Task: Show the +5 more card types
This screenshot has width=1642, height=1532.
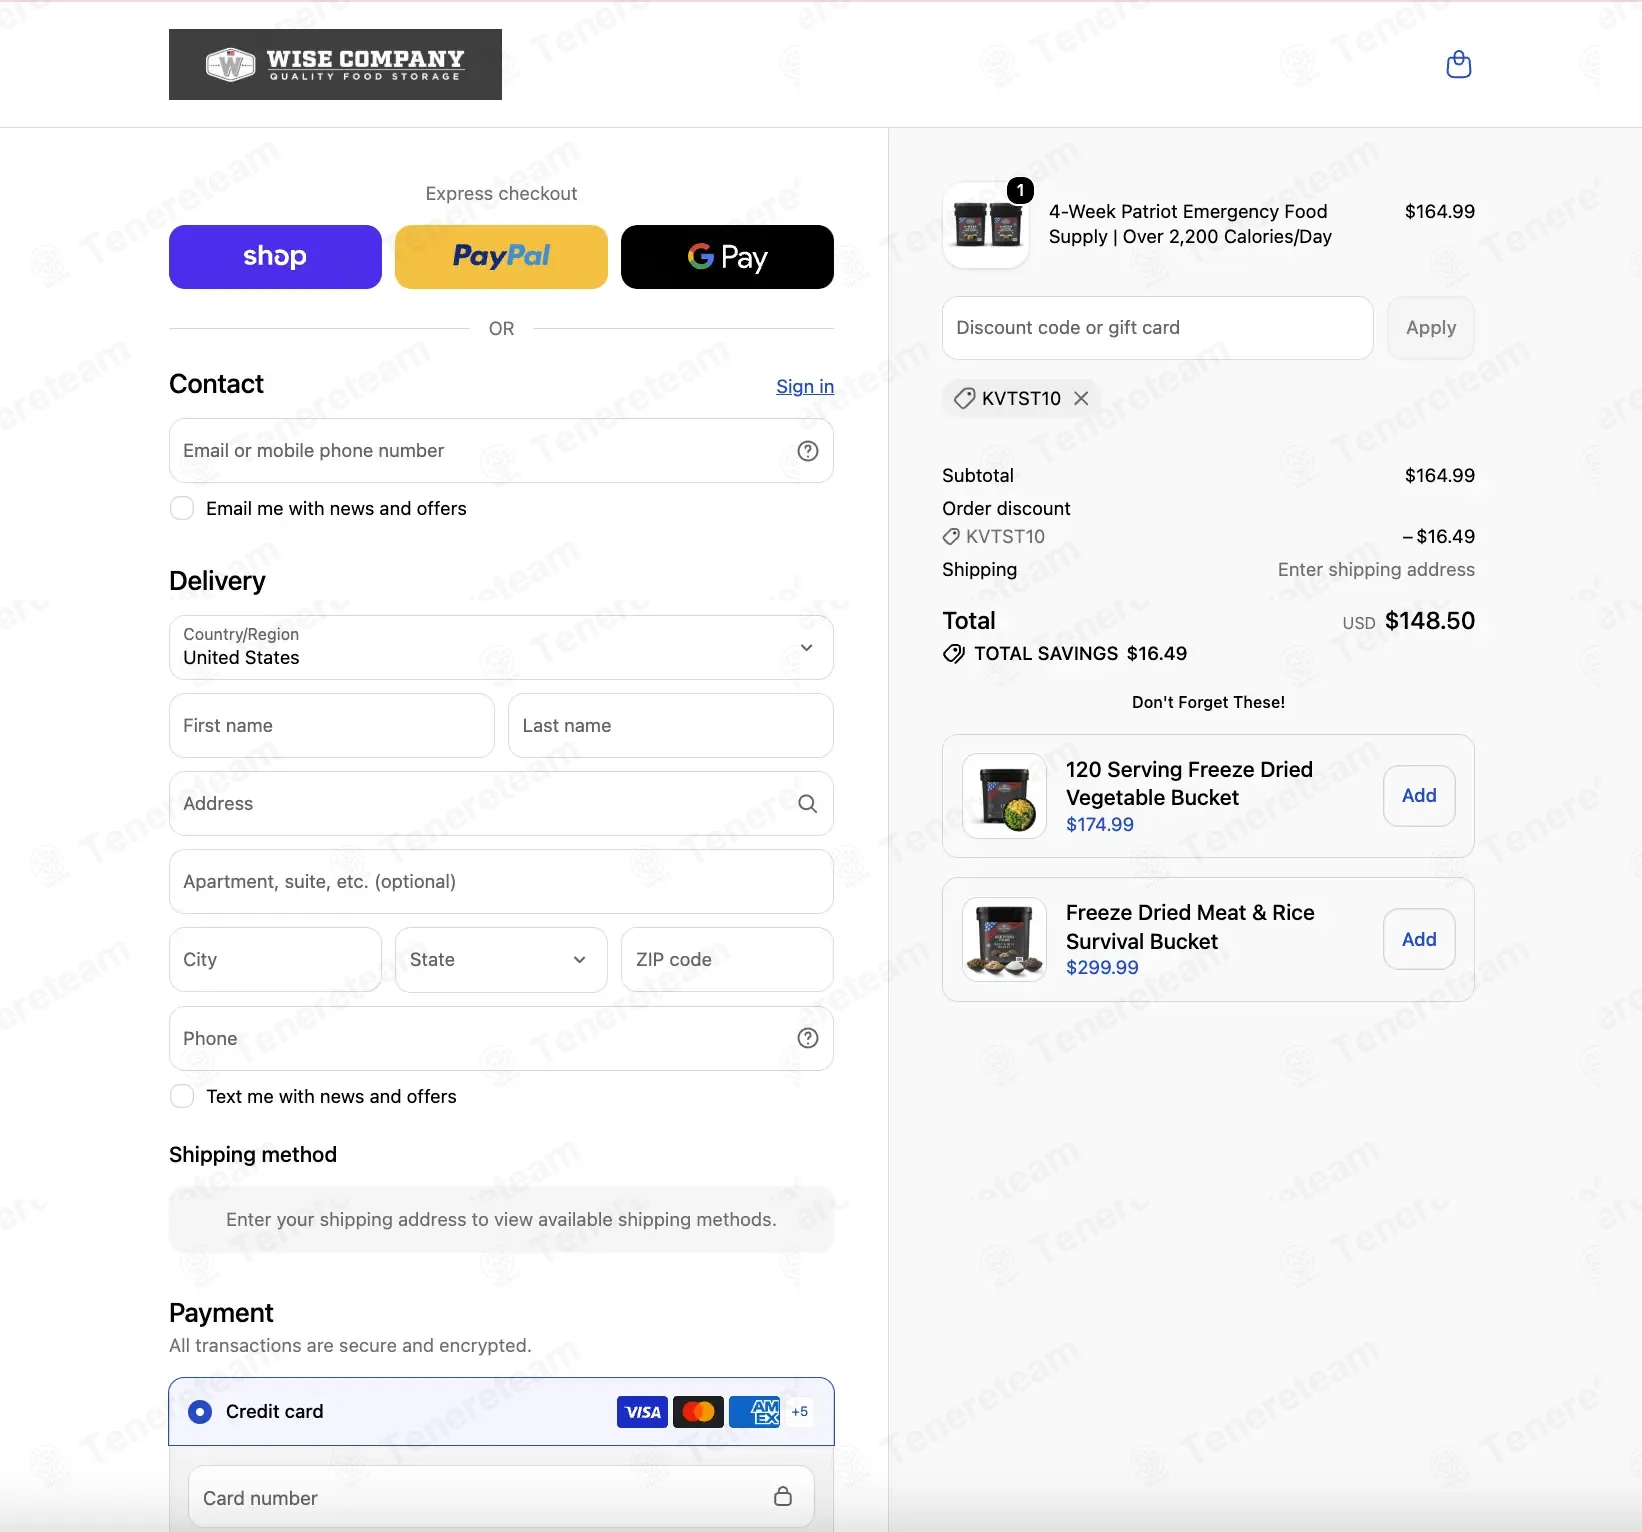Action: [x=800, y=1412]
